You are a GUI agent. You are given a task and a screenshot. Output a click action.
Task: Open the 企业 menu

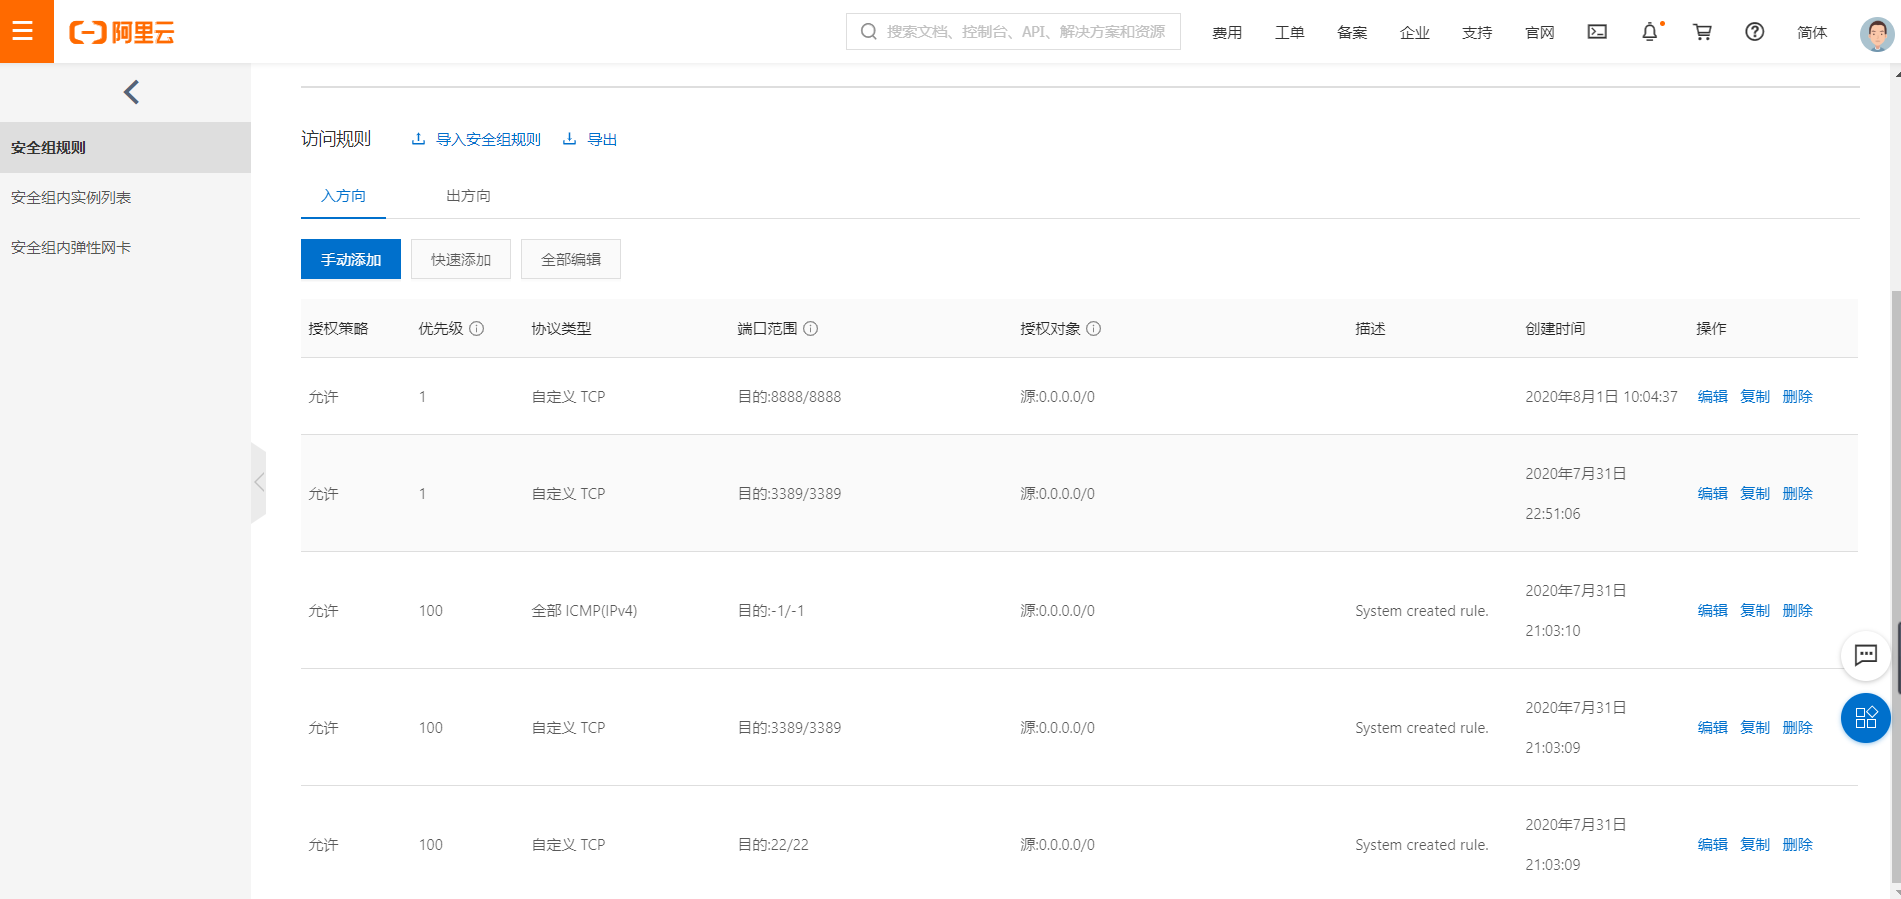pos(1414,33)
